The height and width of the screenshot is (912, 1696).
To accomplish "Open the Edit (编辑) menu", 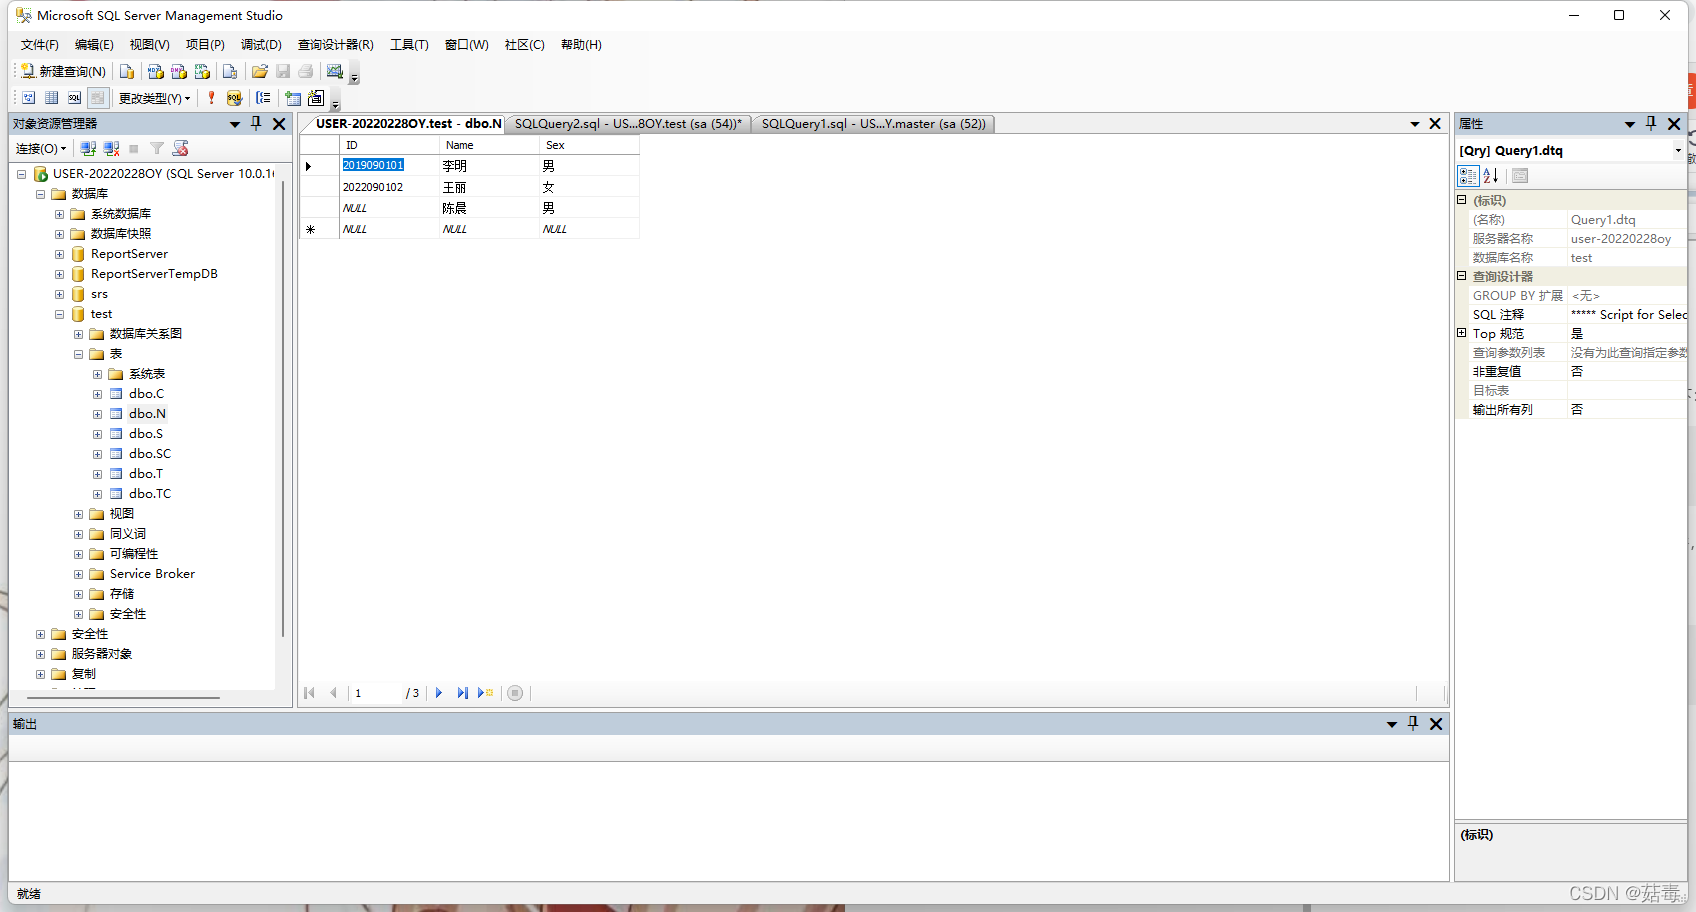I will pos(94,45).
